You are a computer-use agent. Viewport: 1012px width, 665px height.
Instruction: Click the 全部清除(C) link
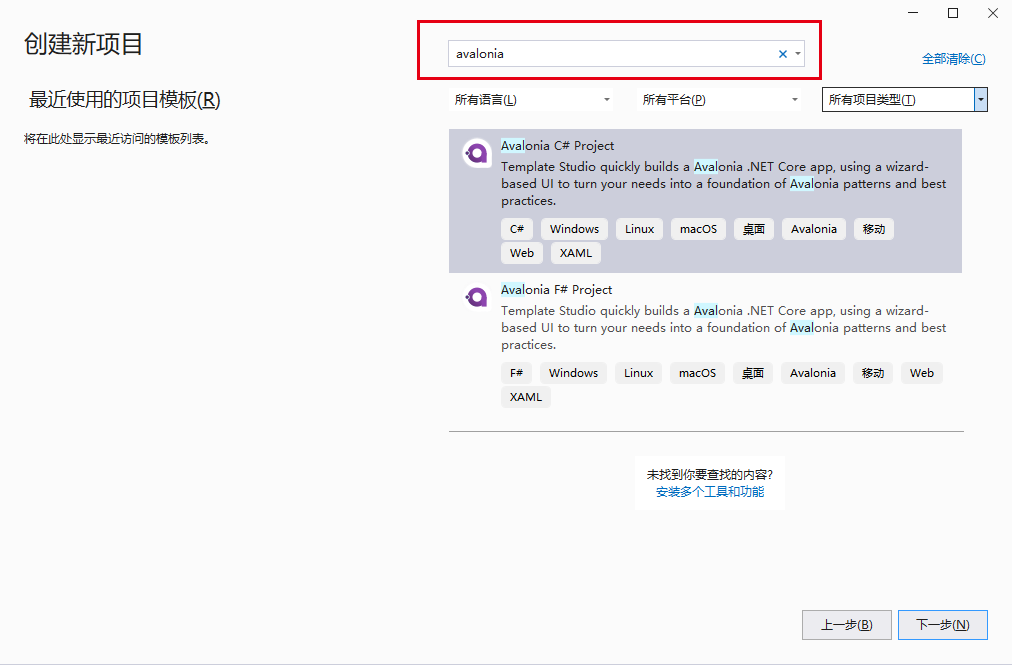pyautogui.click(x=953, y=59)
